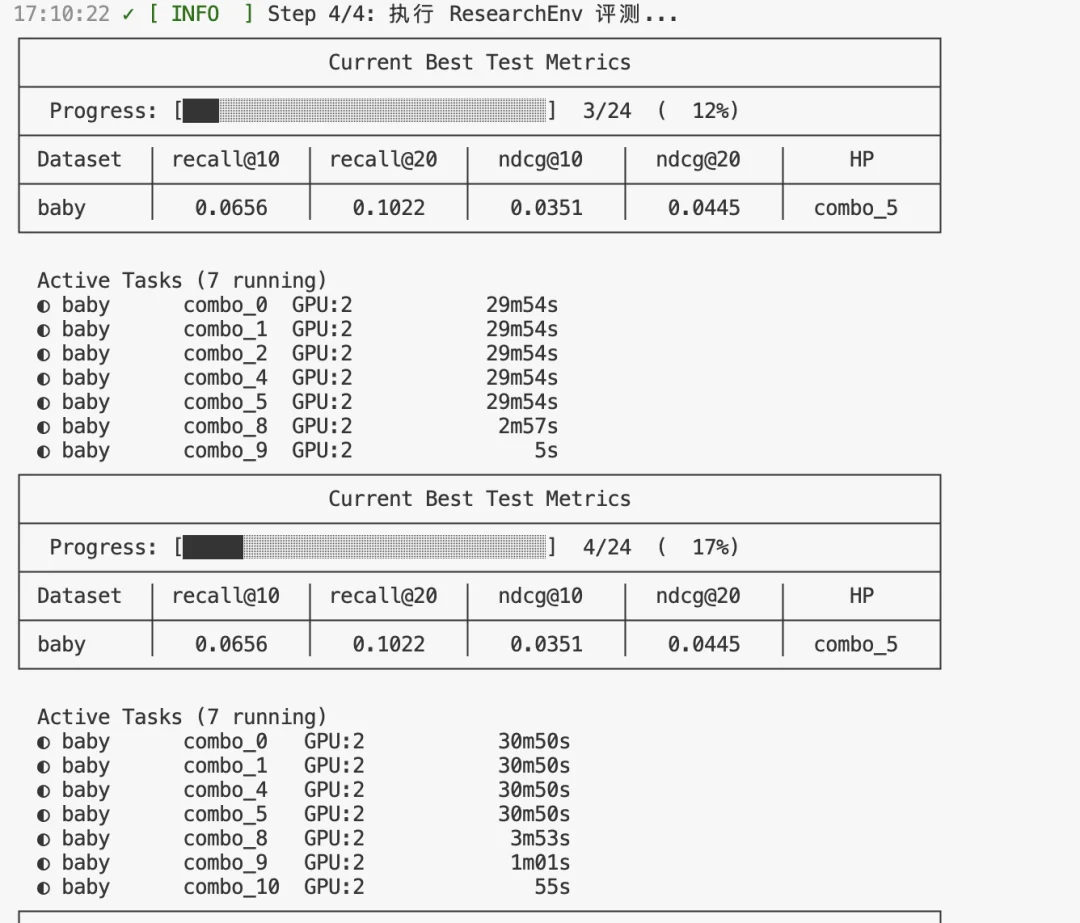The width and height of the screenshot is (1080, 923).
Task: Click the progress bar showing 4/24
Action: [x=365, y=547]
